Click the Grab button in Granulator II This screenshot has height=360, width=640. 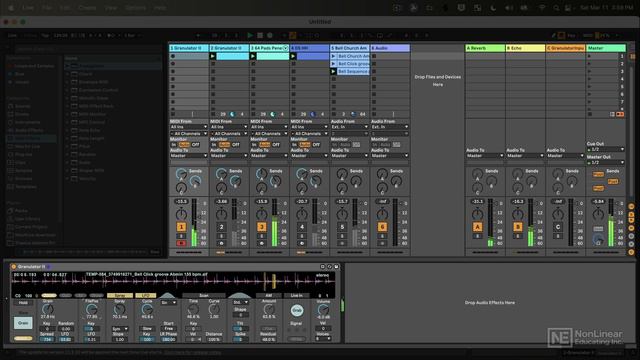(x=297, y=311)
